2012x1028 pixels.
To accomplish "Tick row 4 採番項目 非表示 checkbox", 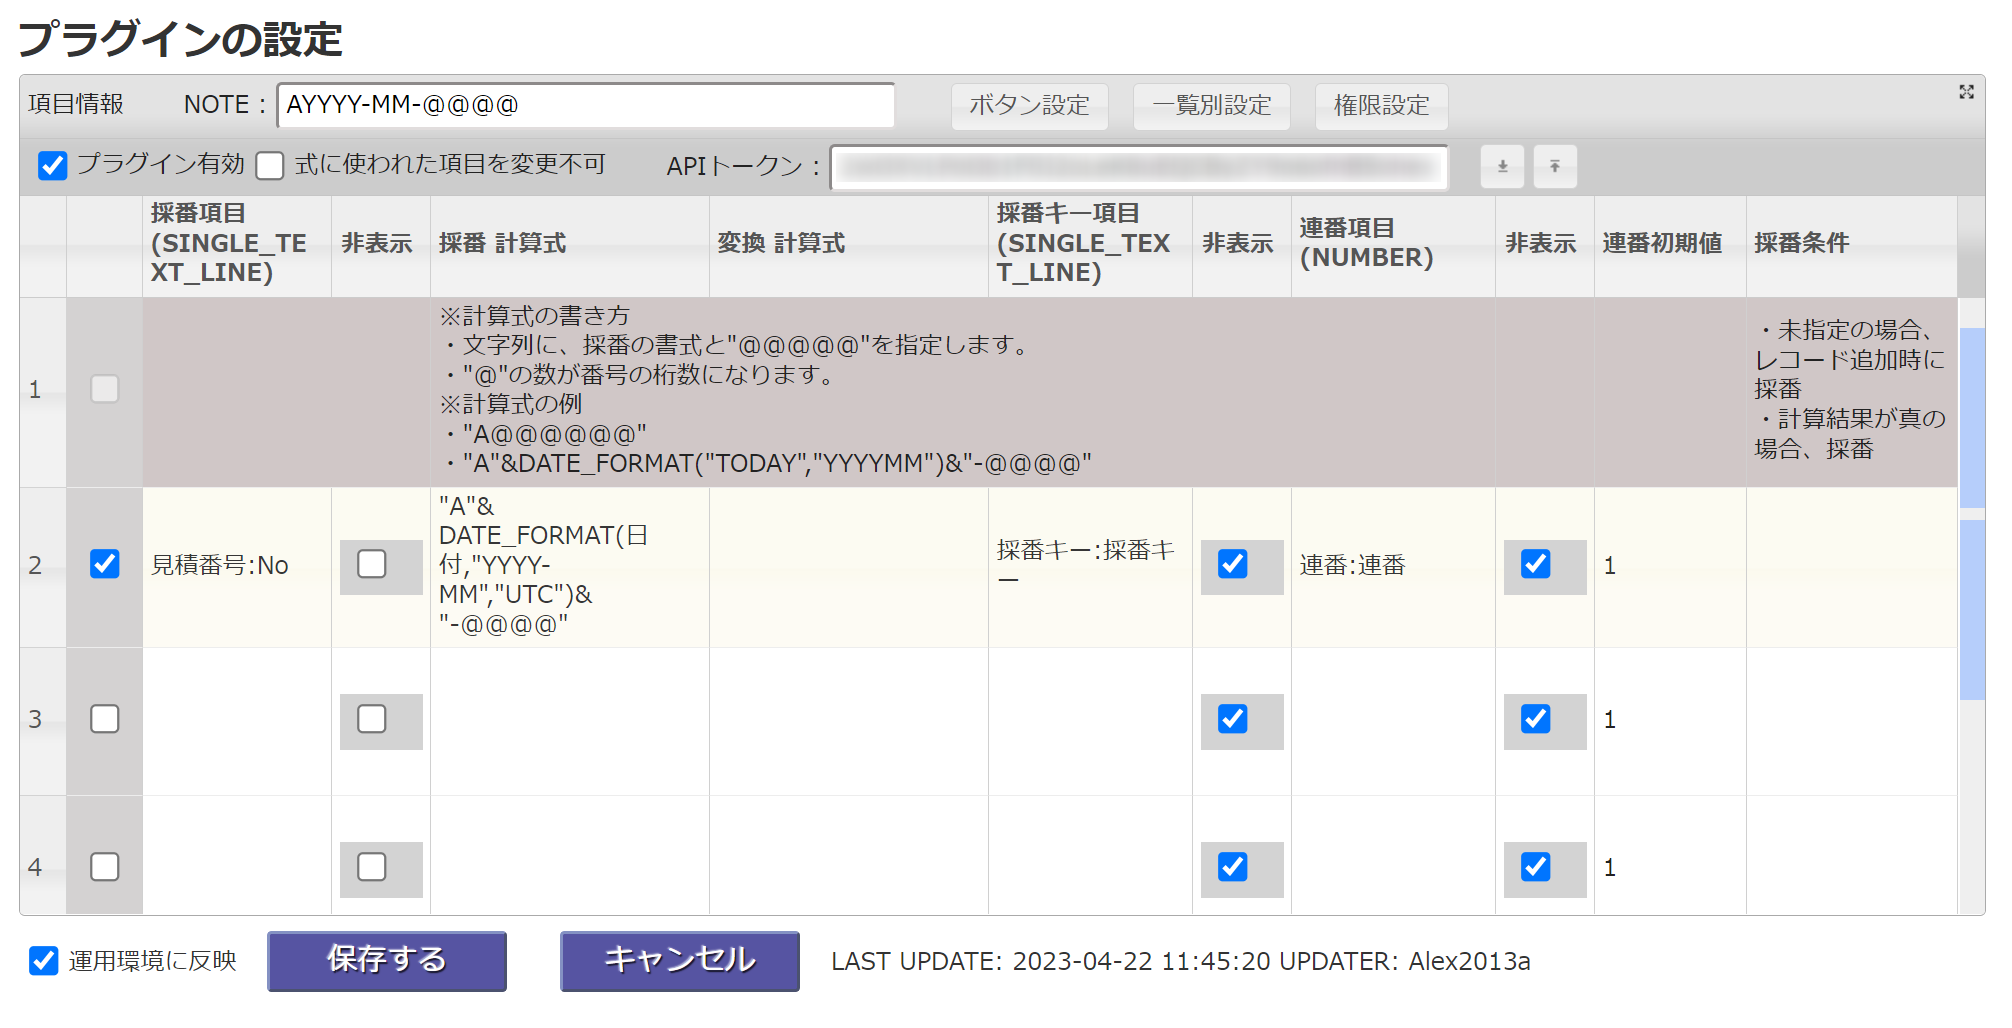I will click(x=372, y=867).
